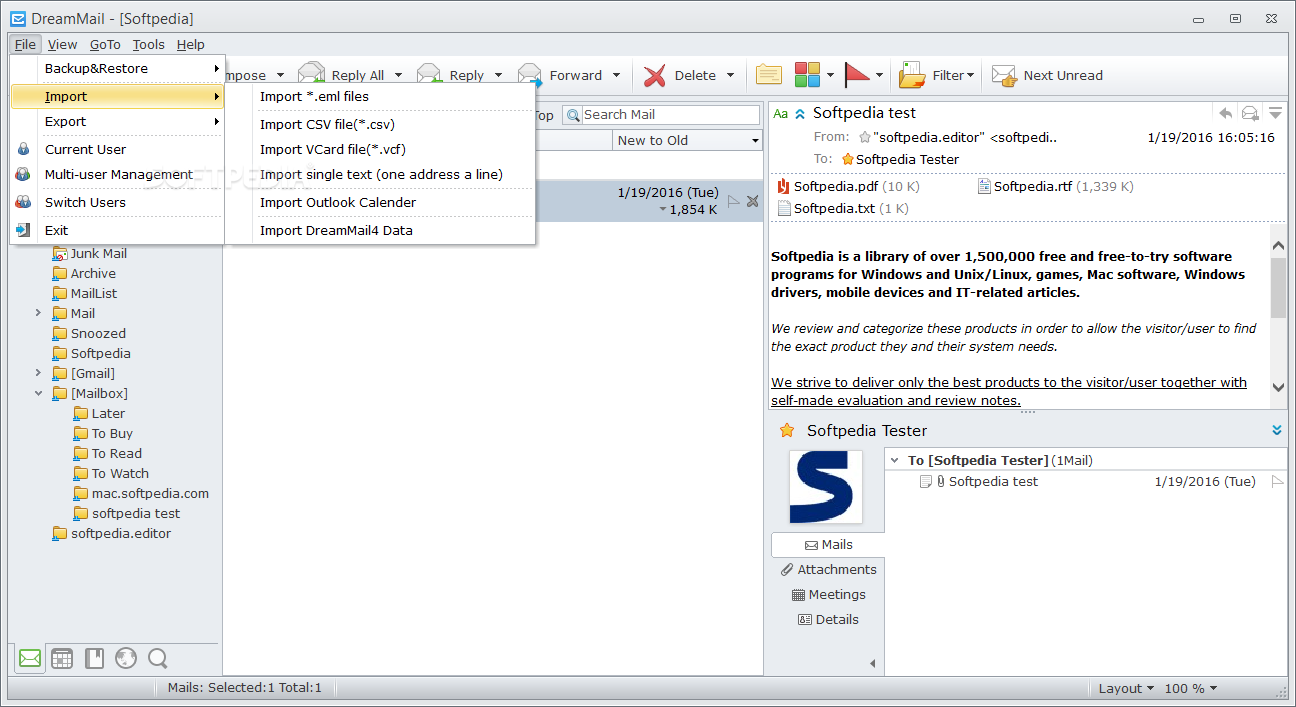Open the flag dropdown arrow

click(x=879, y=75)
